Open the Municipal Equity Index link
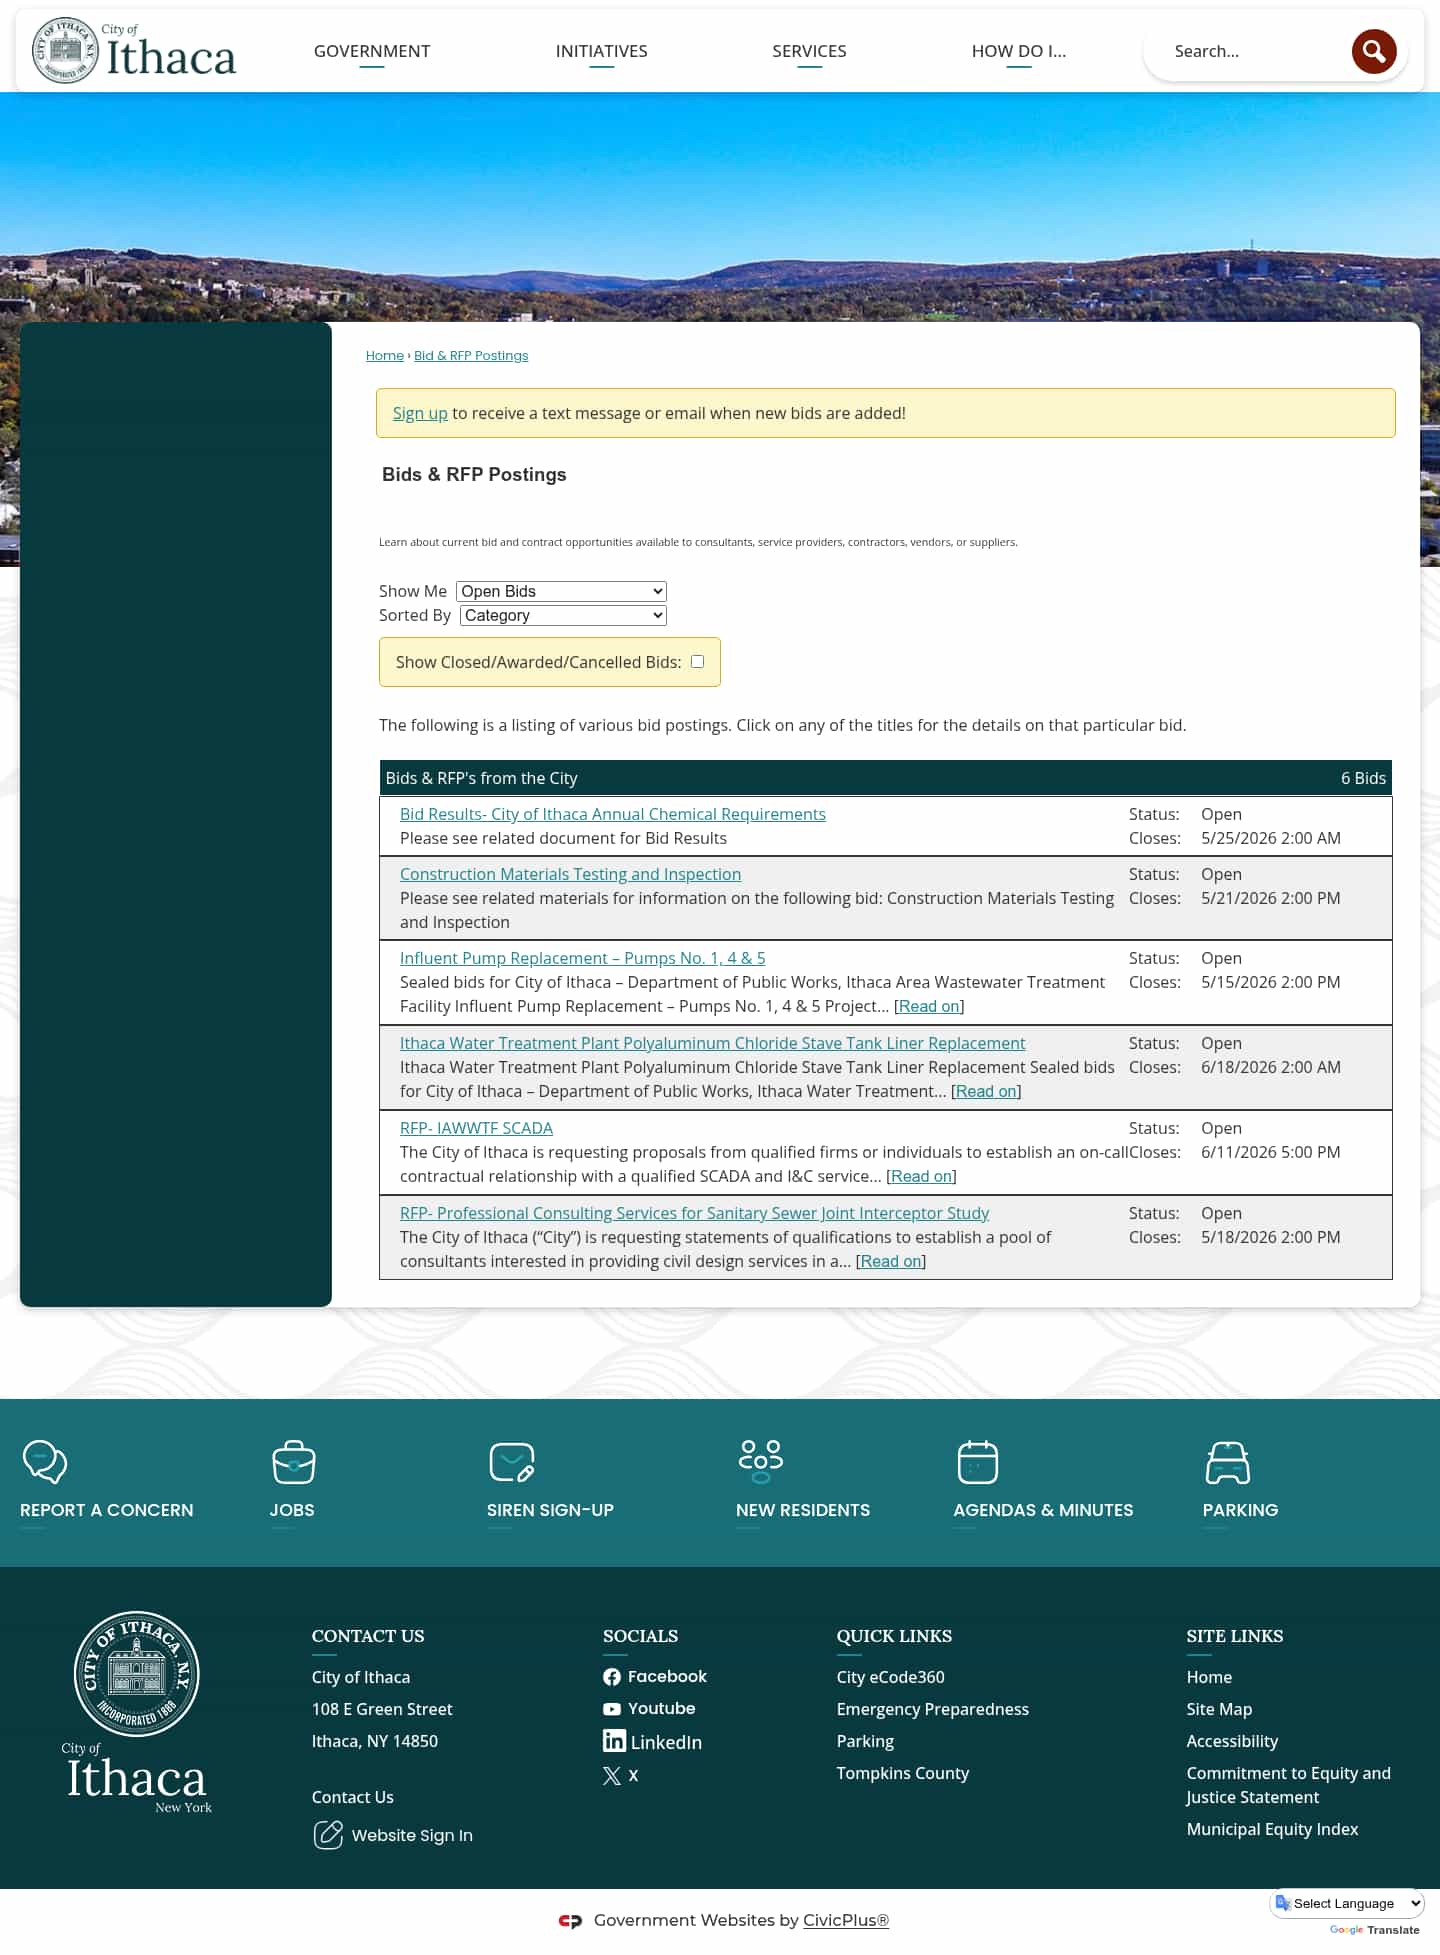Viewport: 1440px width, 1955px height. [1272, 1829]
